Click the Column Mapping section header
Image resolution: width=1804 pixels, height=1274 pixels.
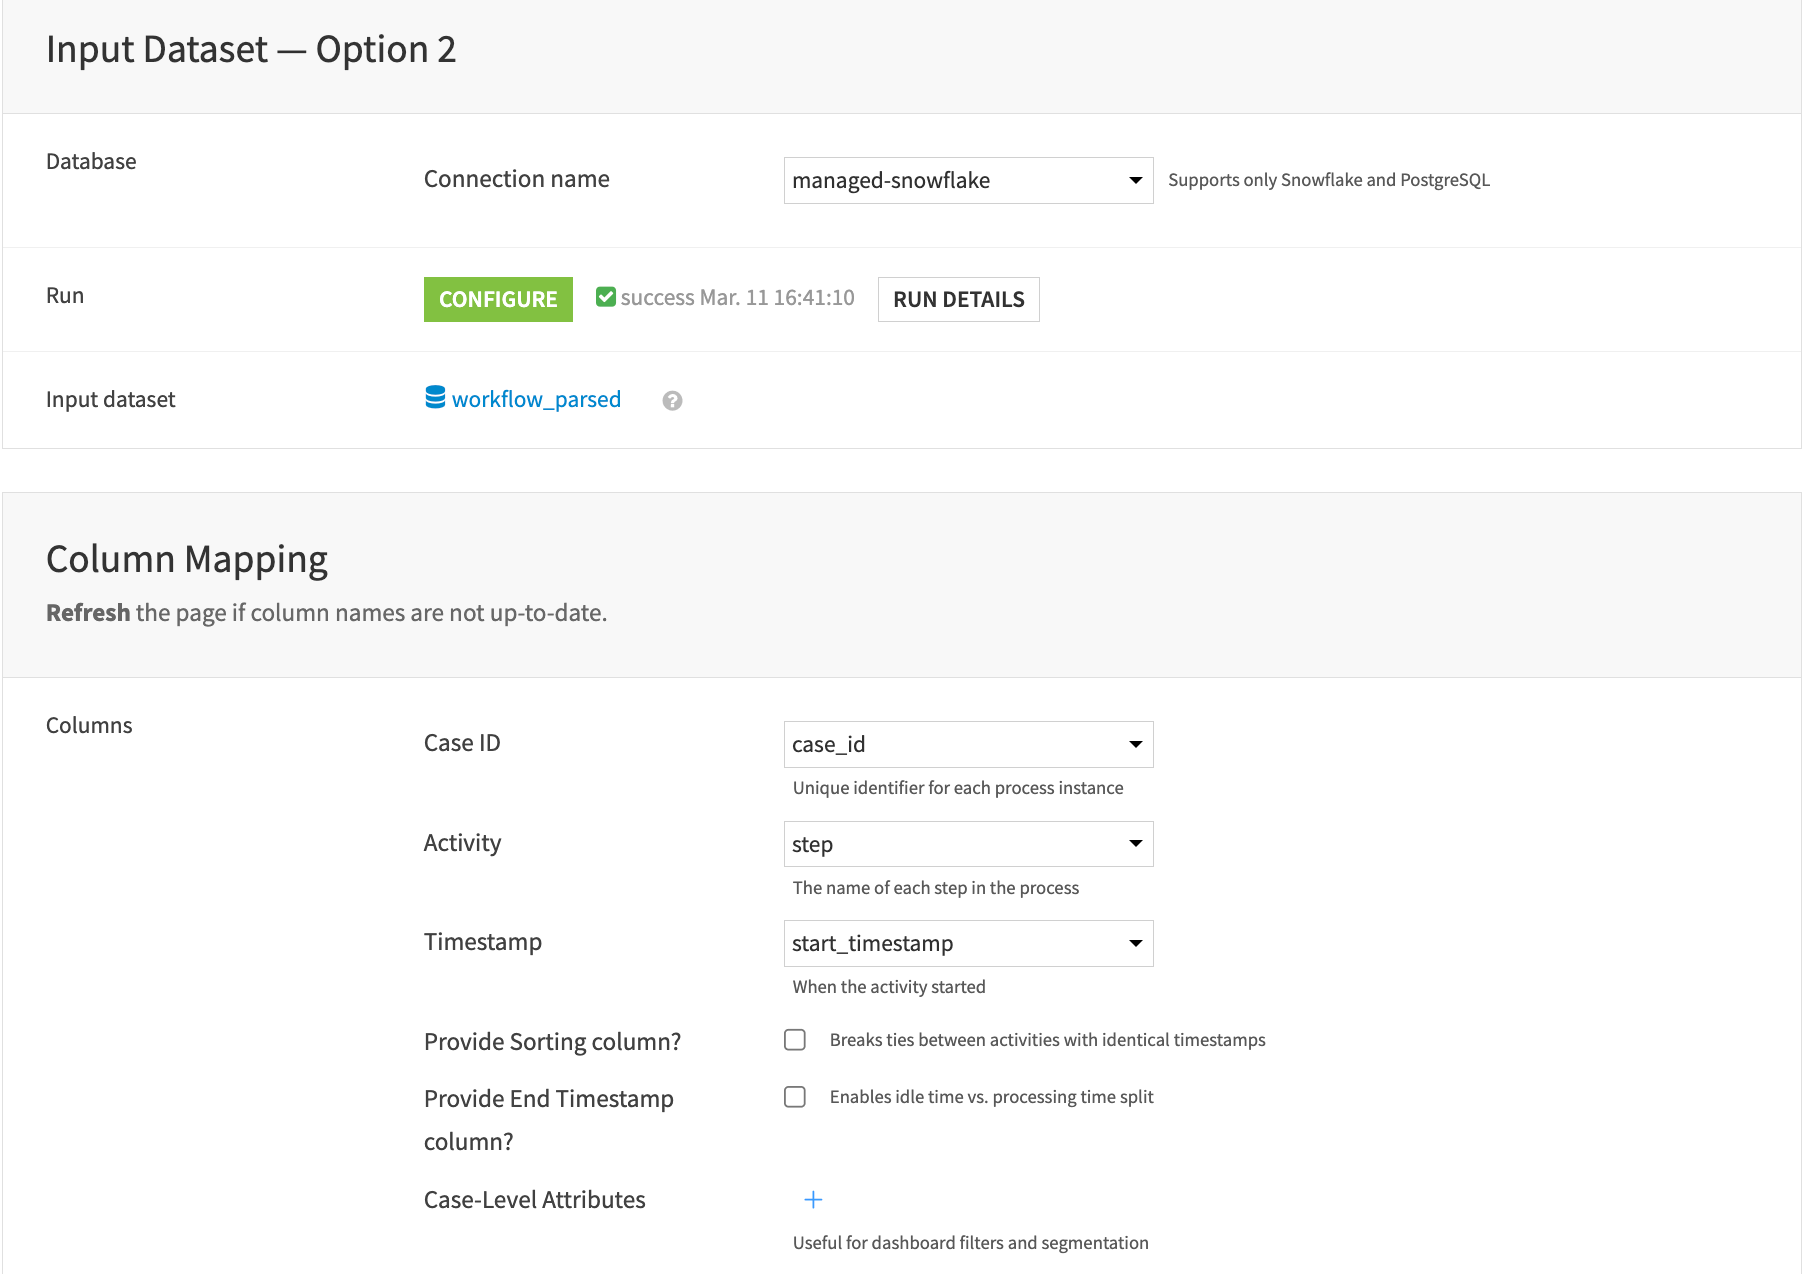coord(186,558)
